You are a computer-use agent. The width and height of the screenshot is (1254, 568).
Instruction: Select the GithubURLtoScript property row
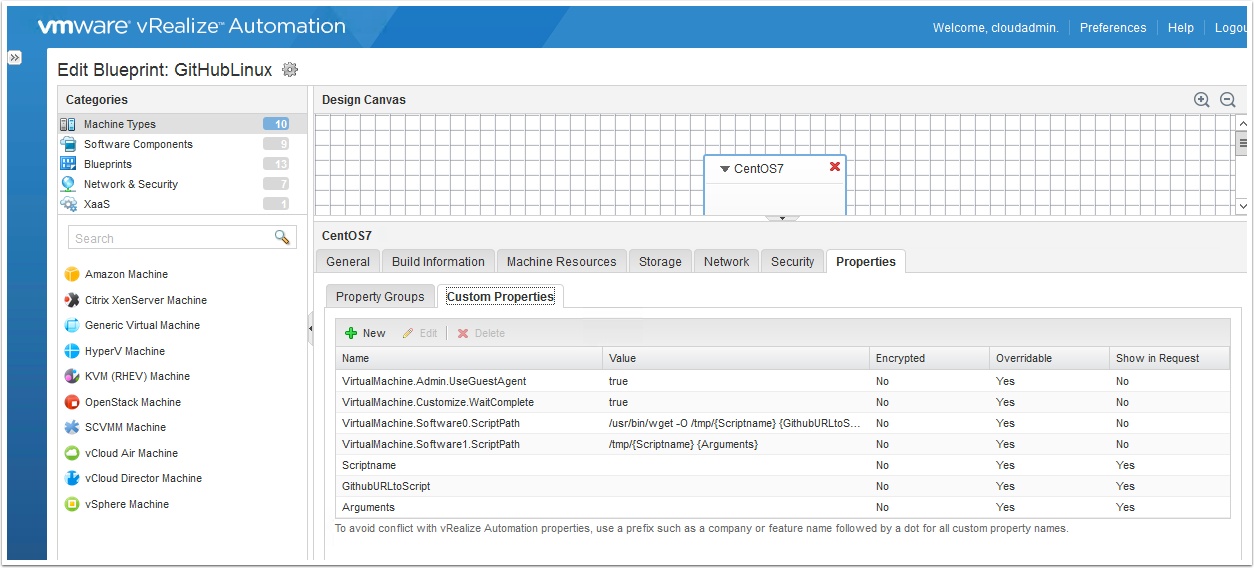pyautogui.click(x=783, y=486)
